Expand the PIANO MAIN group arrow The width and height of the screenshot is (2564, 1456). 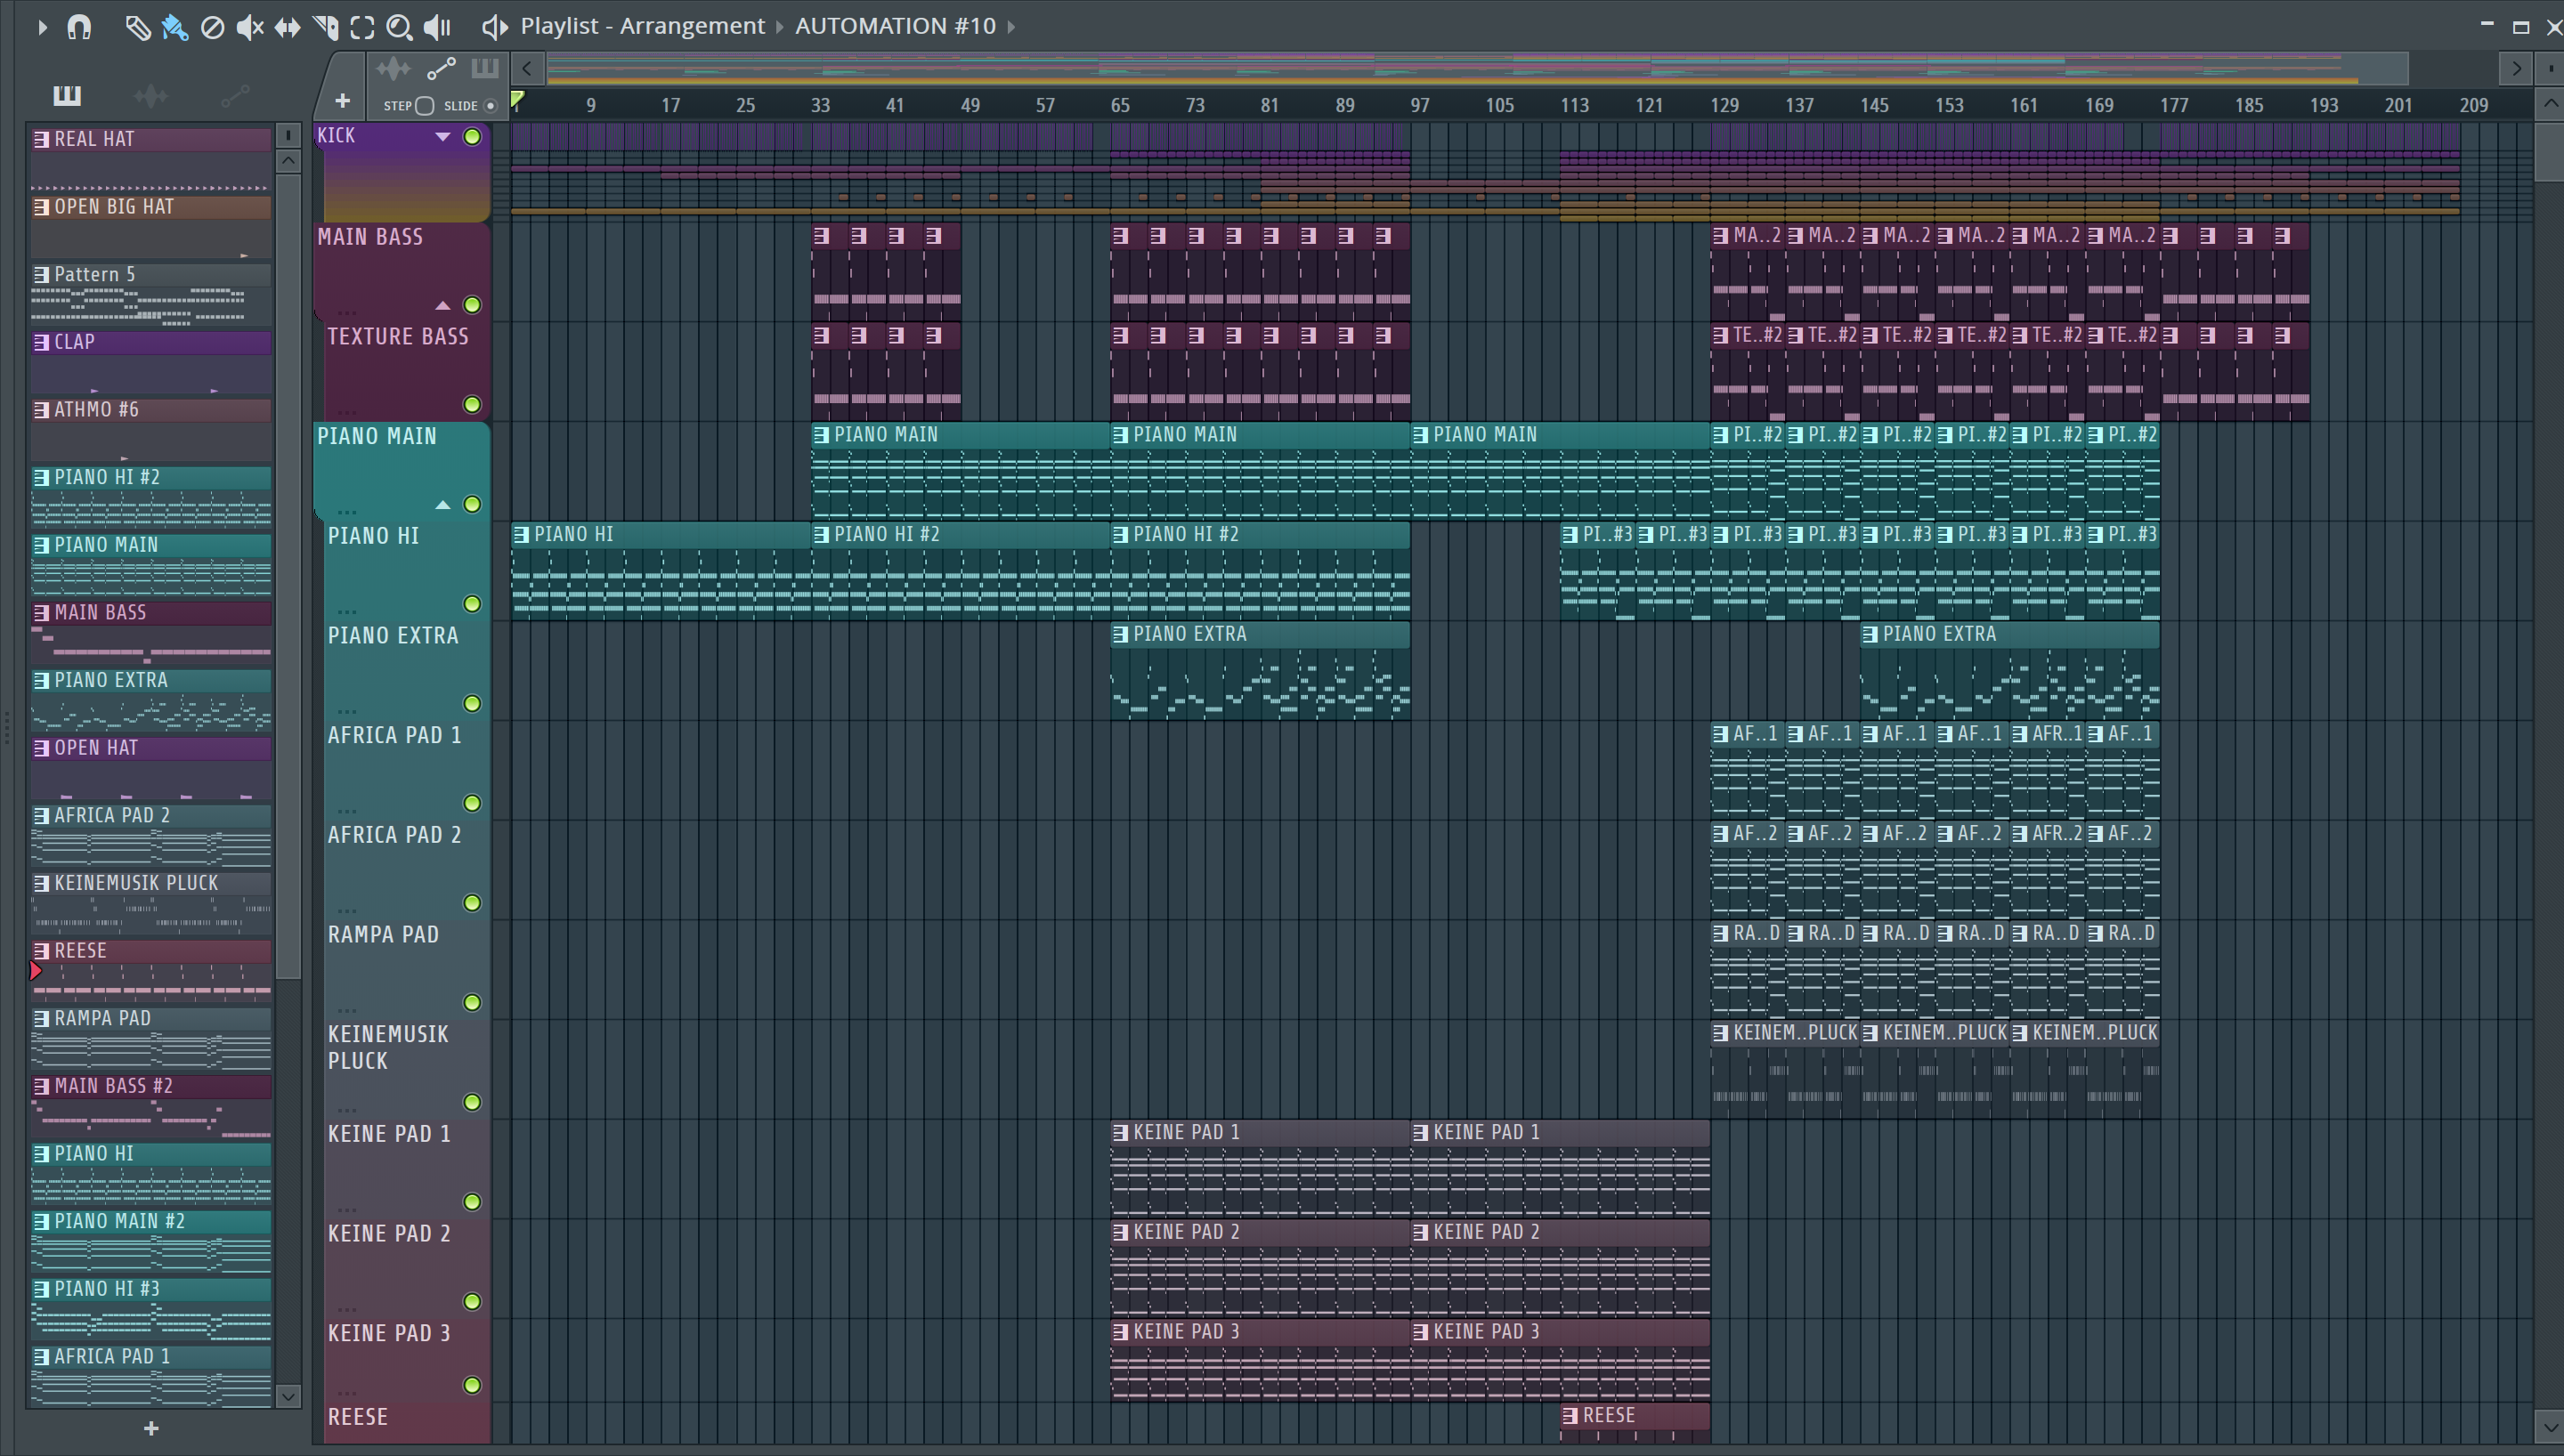(x=442, y=505)
